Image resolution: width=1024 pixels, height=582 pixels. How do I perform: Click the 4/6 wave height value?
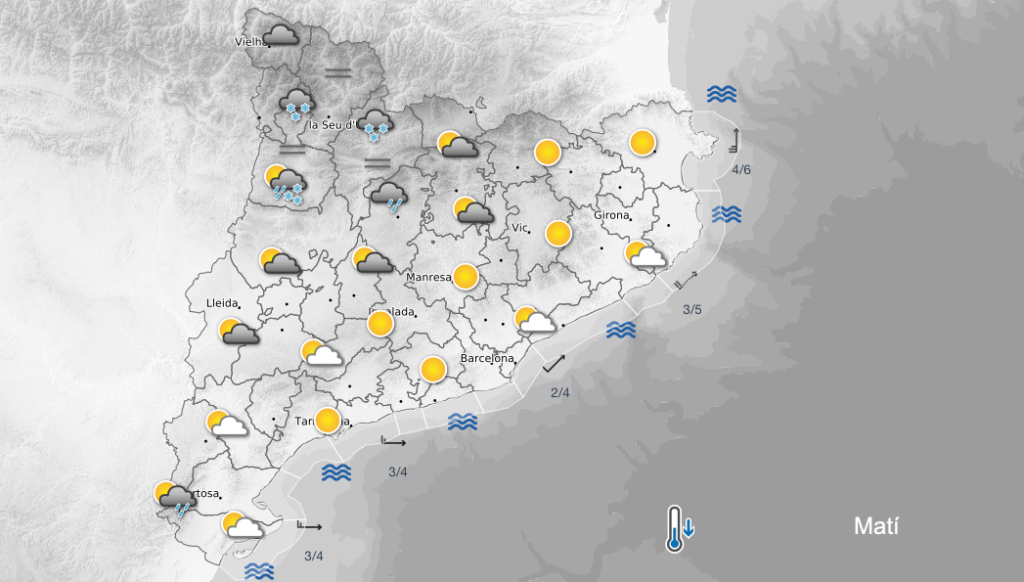741,171
